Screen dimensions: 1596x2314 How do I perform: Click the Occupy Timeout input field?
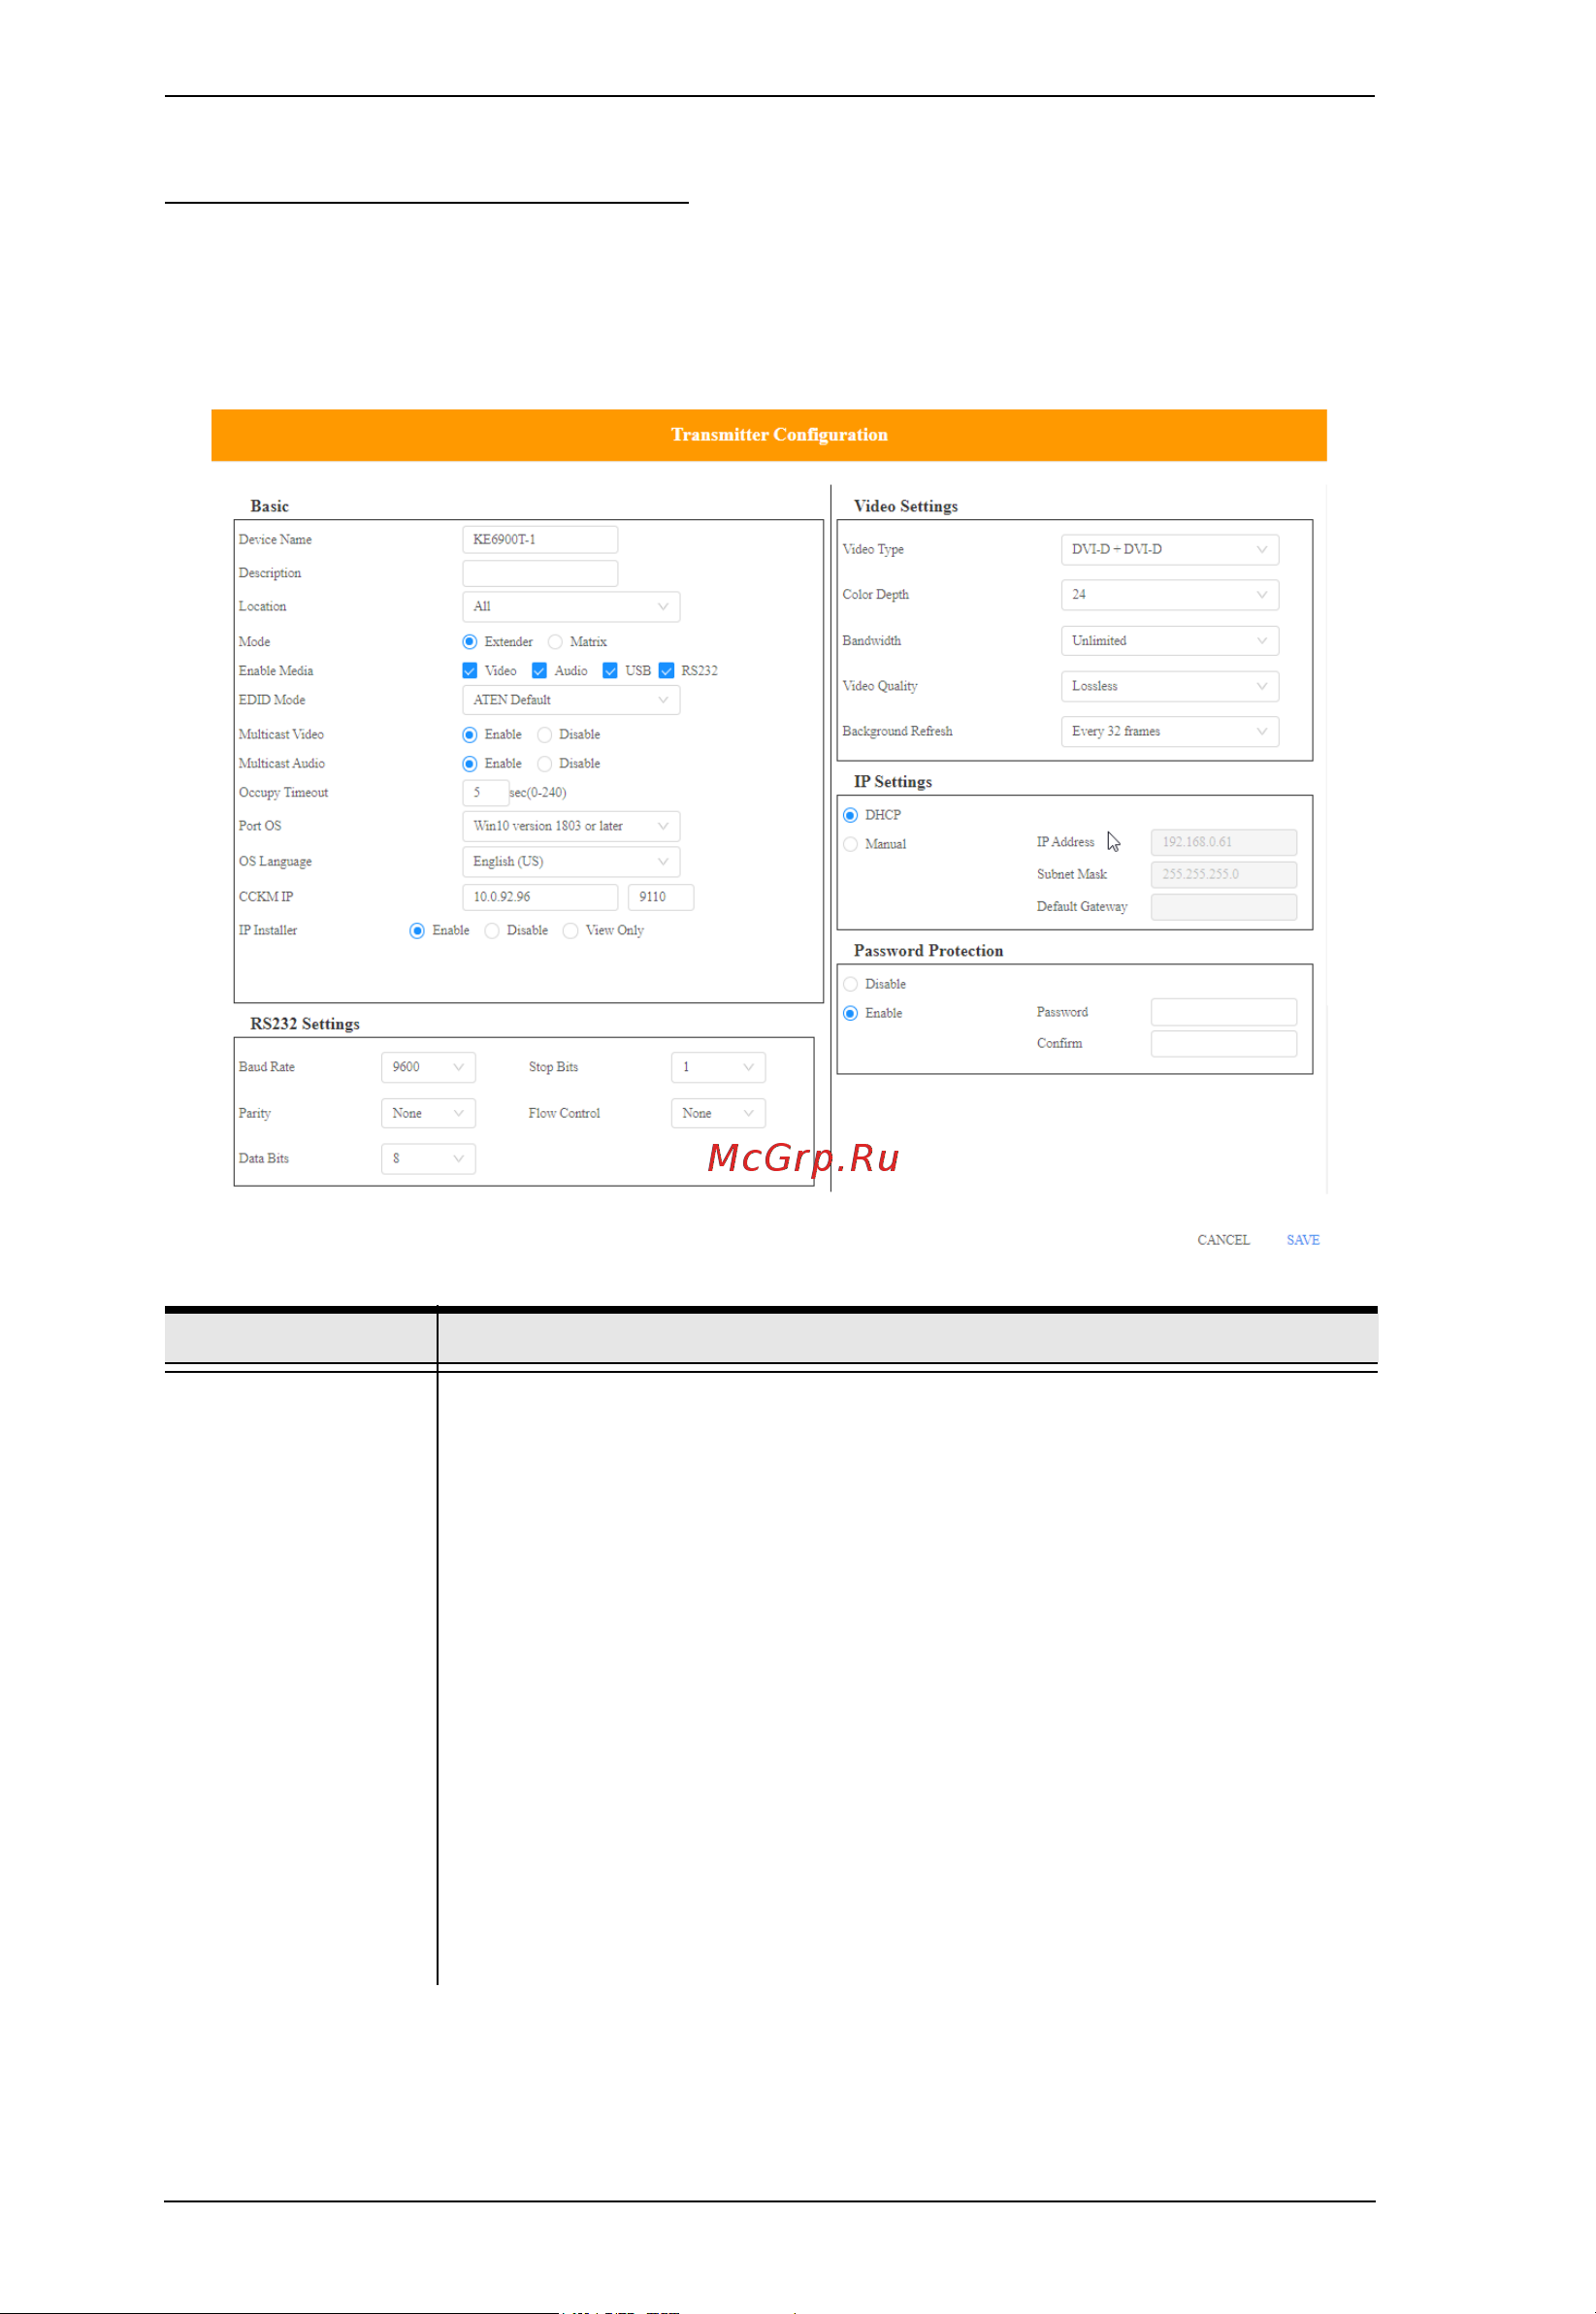[485, 793]
